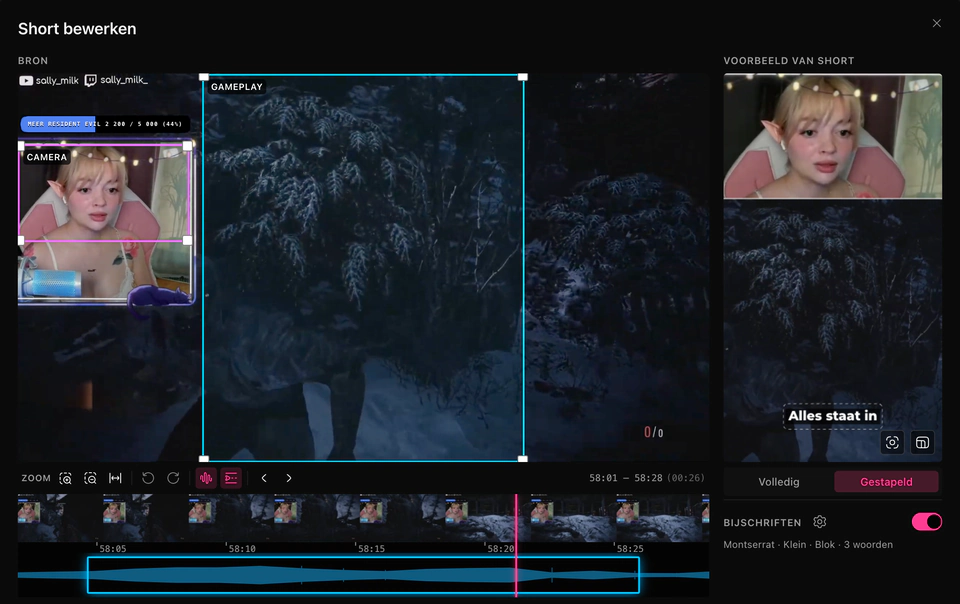This screenshot has width=960, height=604.
Task: Go to previous clip arrow
Action: click(x=264, y=478)
